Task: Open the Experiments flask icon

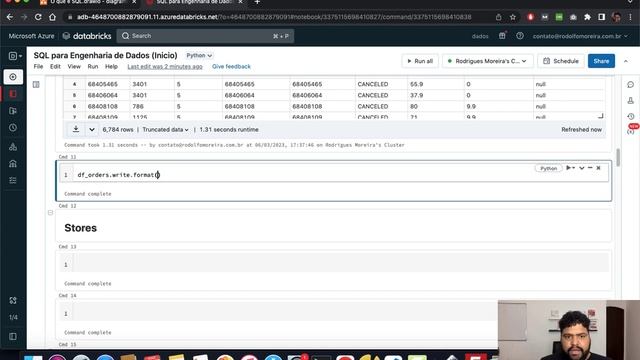Action: [631, 100]
